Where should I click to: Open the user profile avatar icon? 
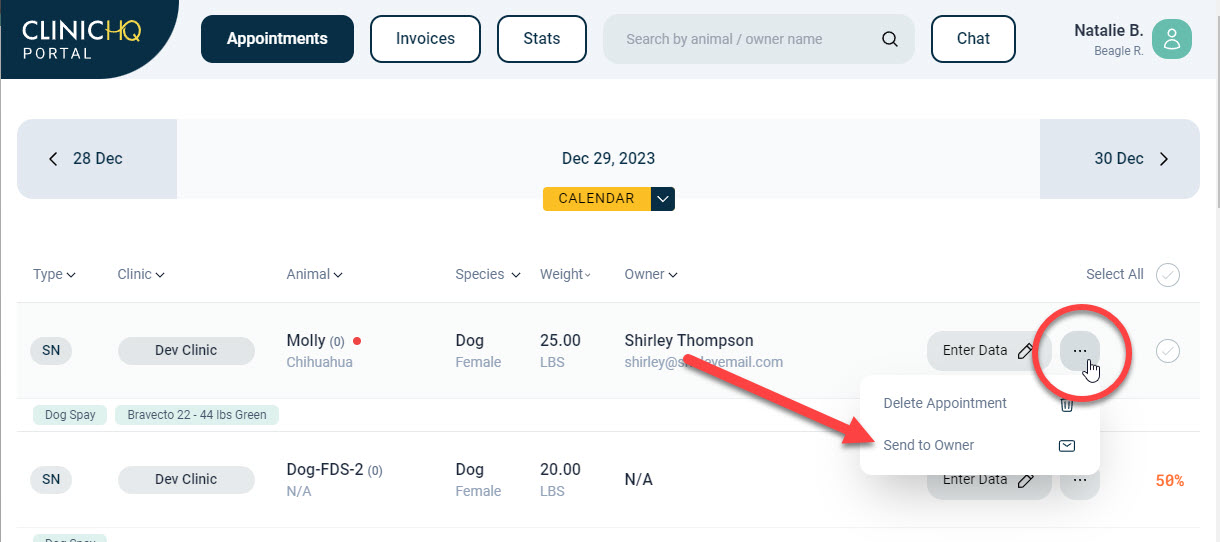click(1172, 39)
